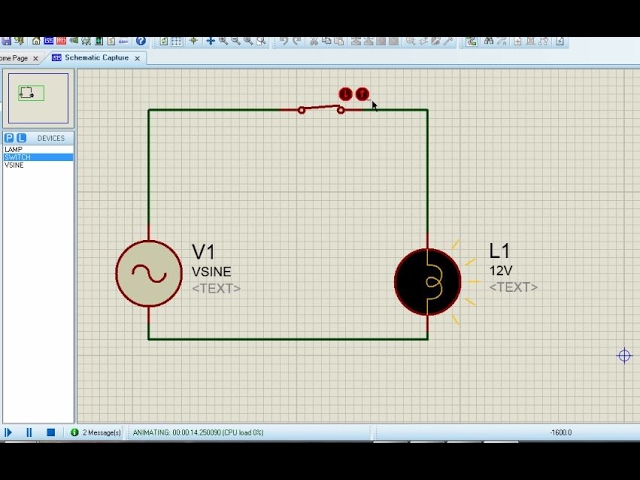640x480 pixels.
Task: Click the switch close (down arrow) actuator
Action: [345, 94]
